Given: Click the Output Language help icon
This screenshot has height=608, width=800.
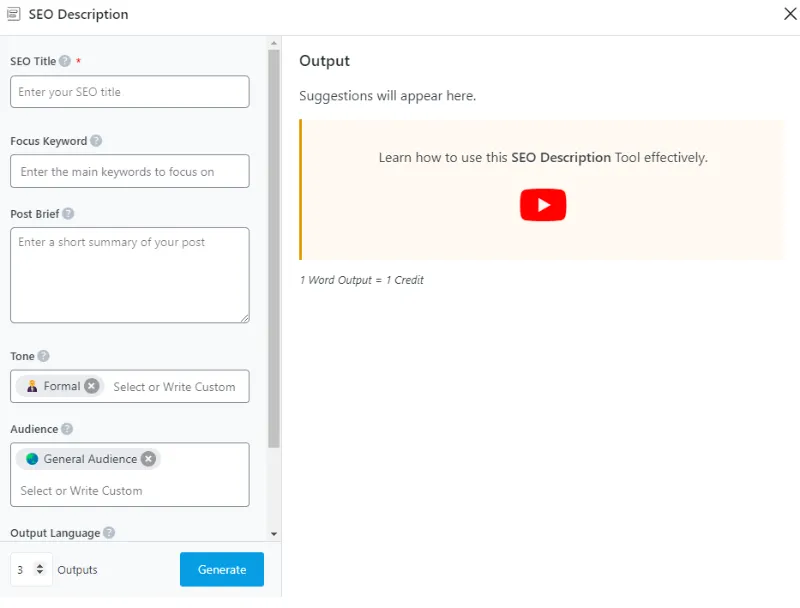Looking at the screenshot, I should 109,533.
